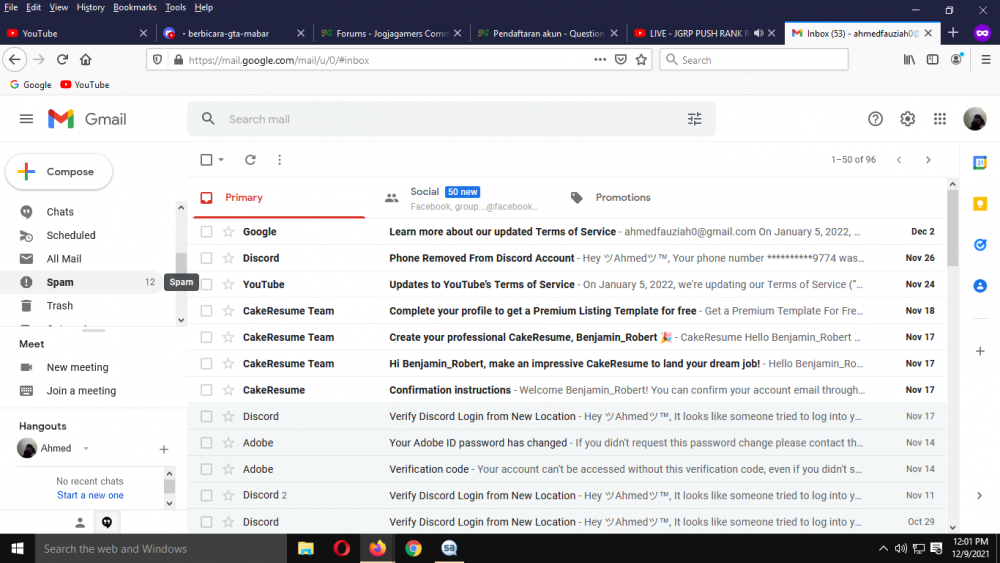The height and width of the screenshot is (563, 1000).
Task: Open Gmail settings gear icon
Action: [908, 119]
